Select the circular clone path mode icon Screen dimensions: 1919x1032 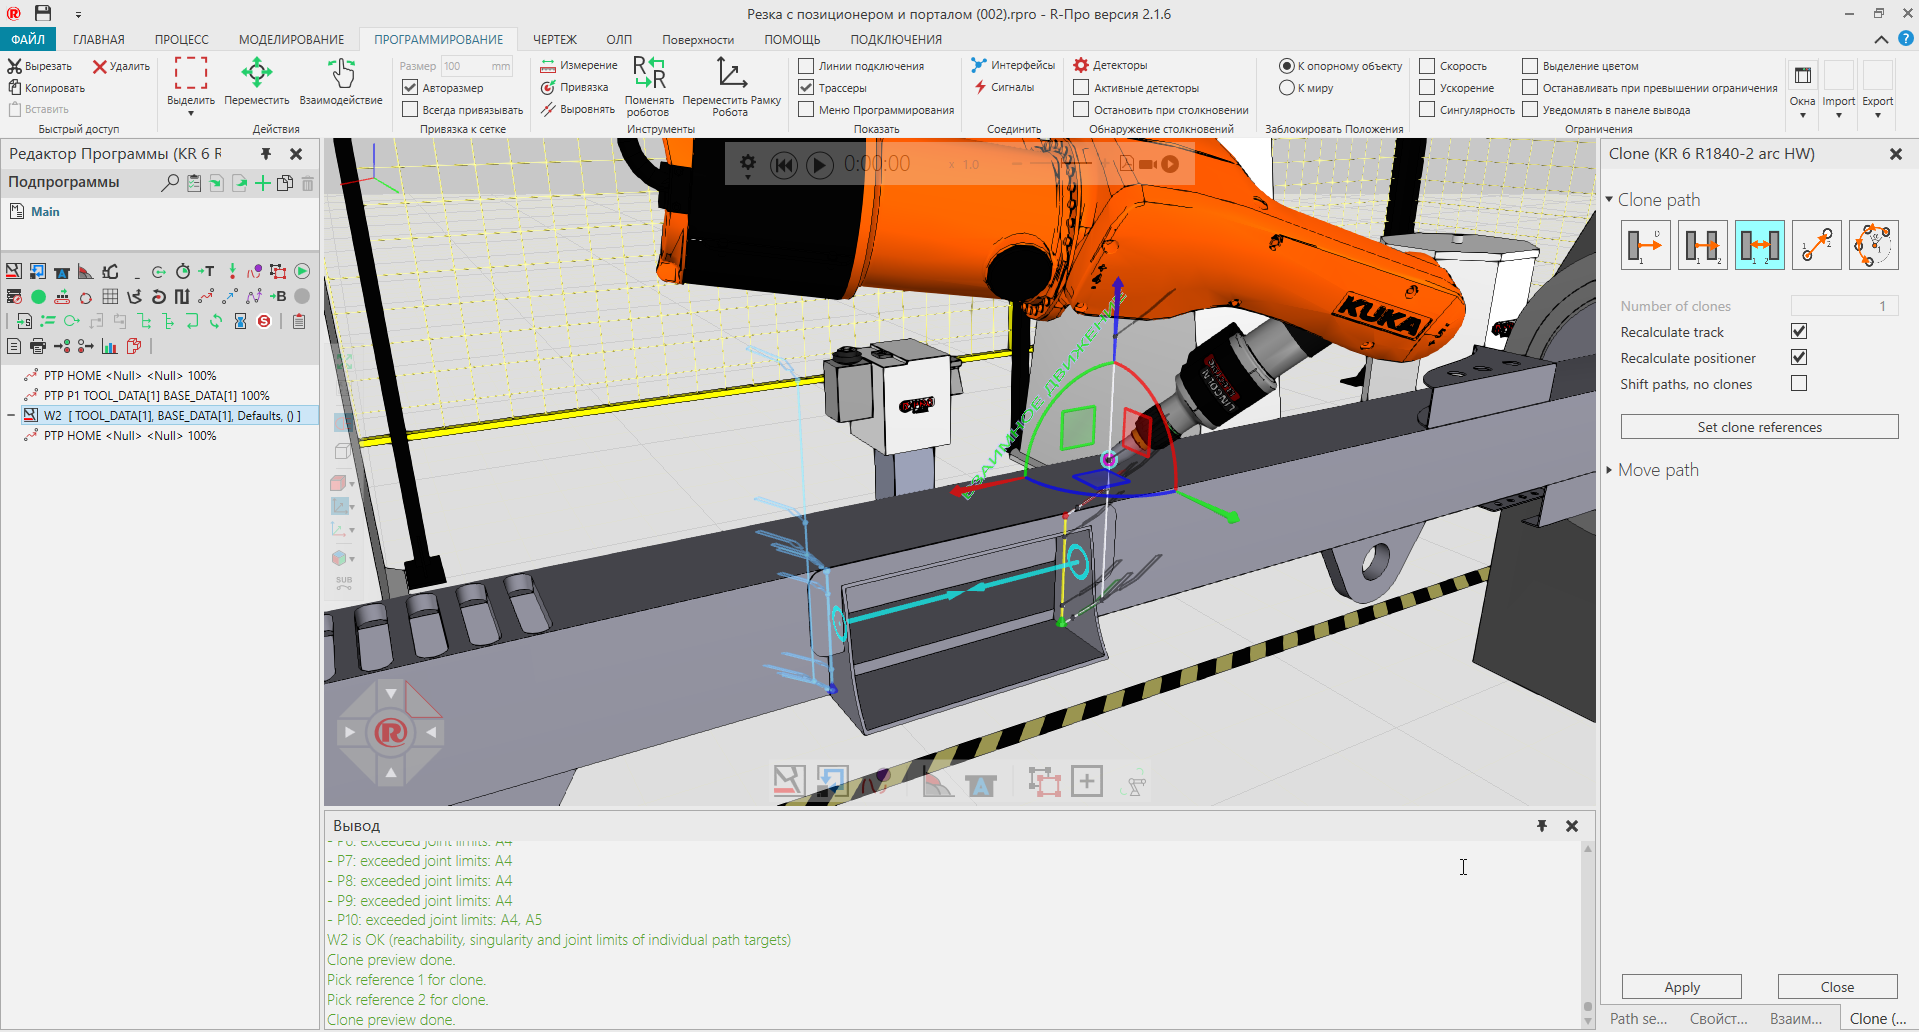(1873, 245)
